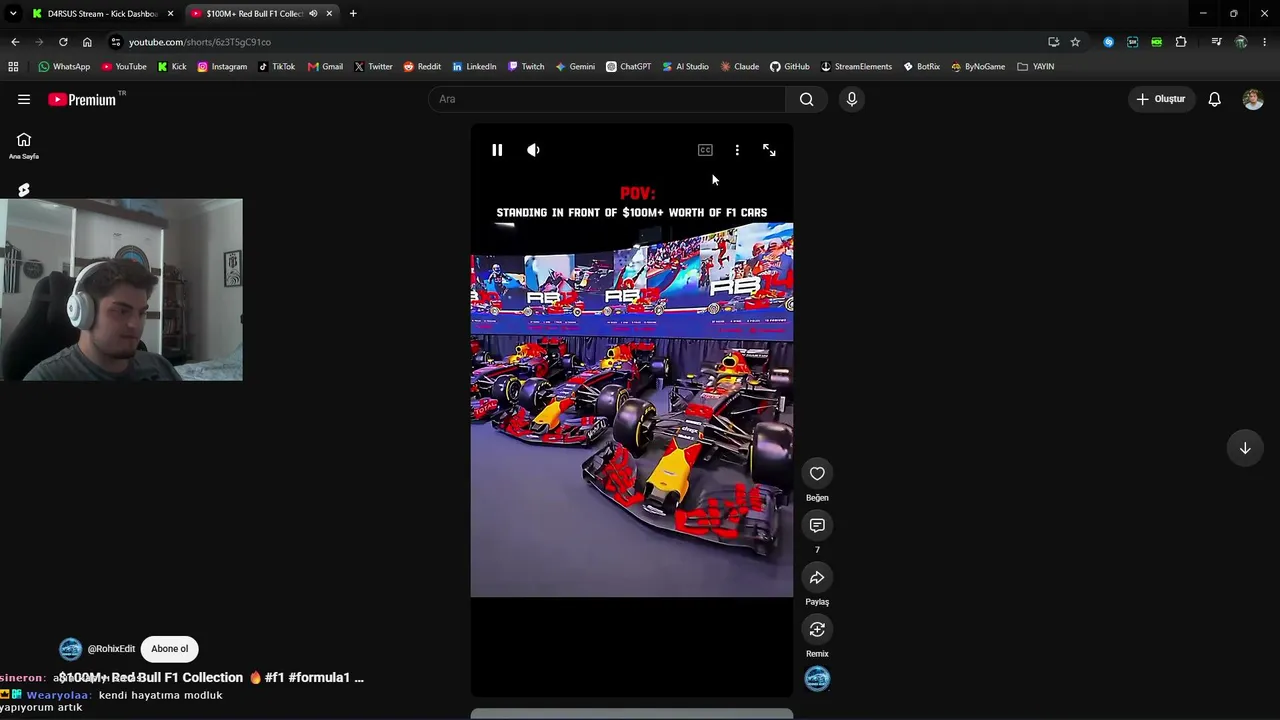Open the browser home page
The image size is (1280, 720).
[87, 42]
